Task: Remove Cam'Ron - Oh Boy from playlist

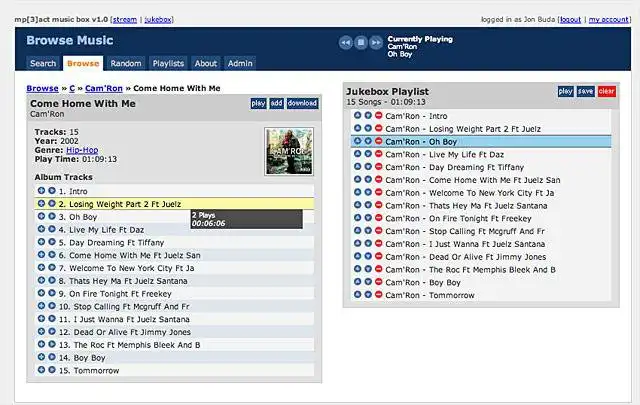Action: (x=379, y=141)
